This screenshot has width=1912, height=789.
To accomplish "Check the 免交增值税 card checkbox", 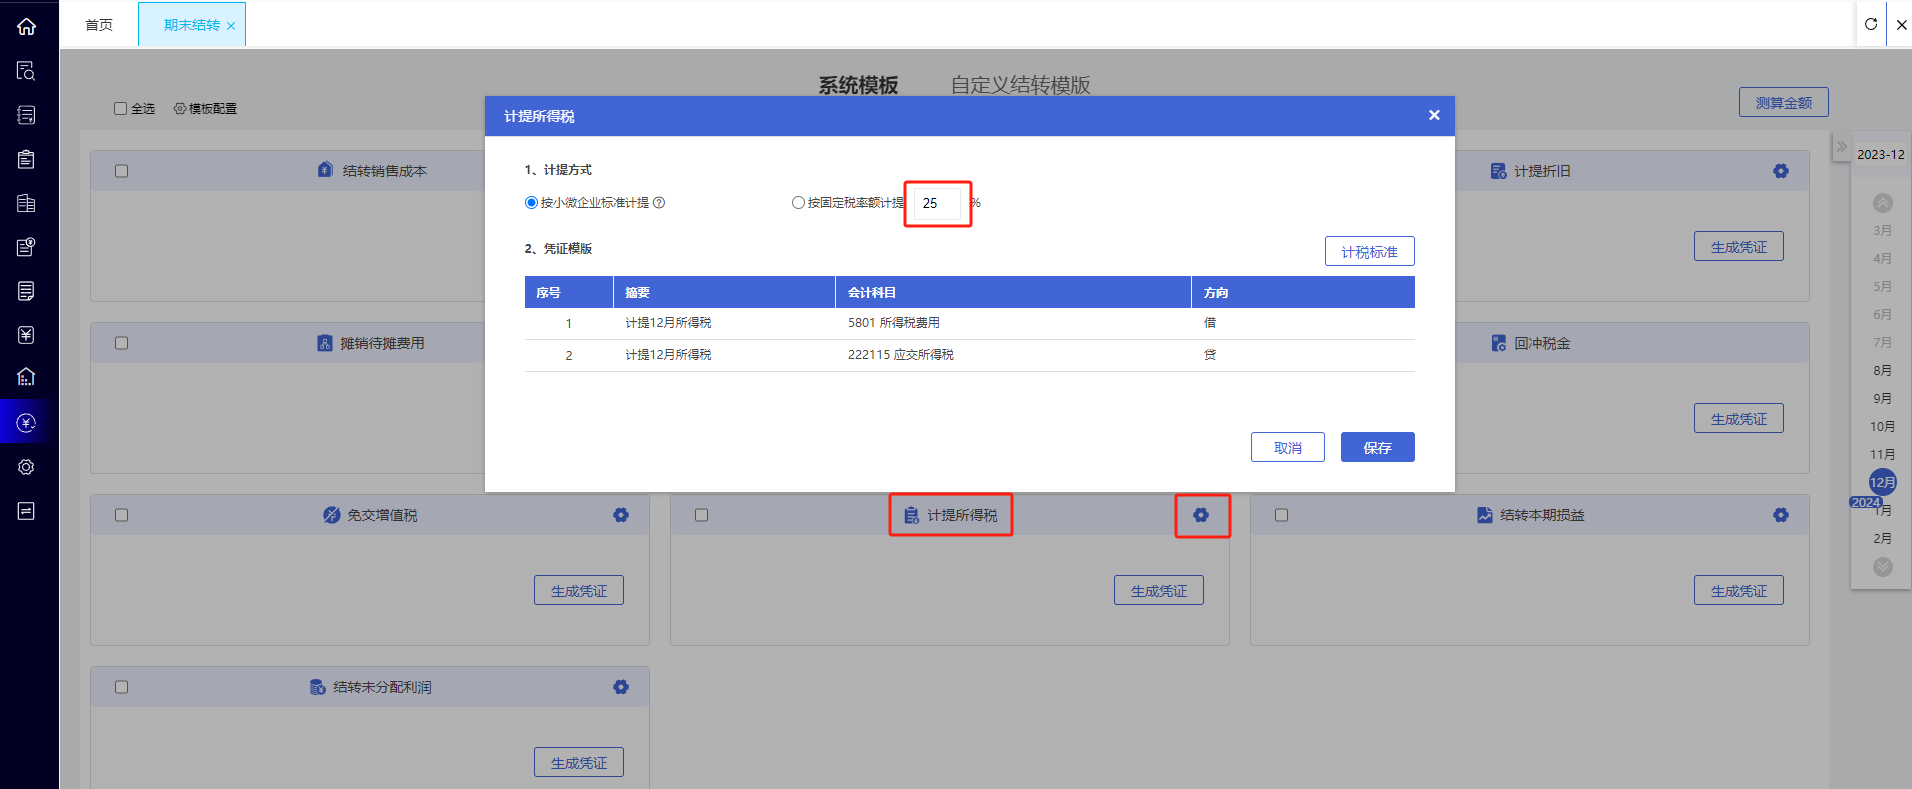I will (x=122, y=515).
